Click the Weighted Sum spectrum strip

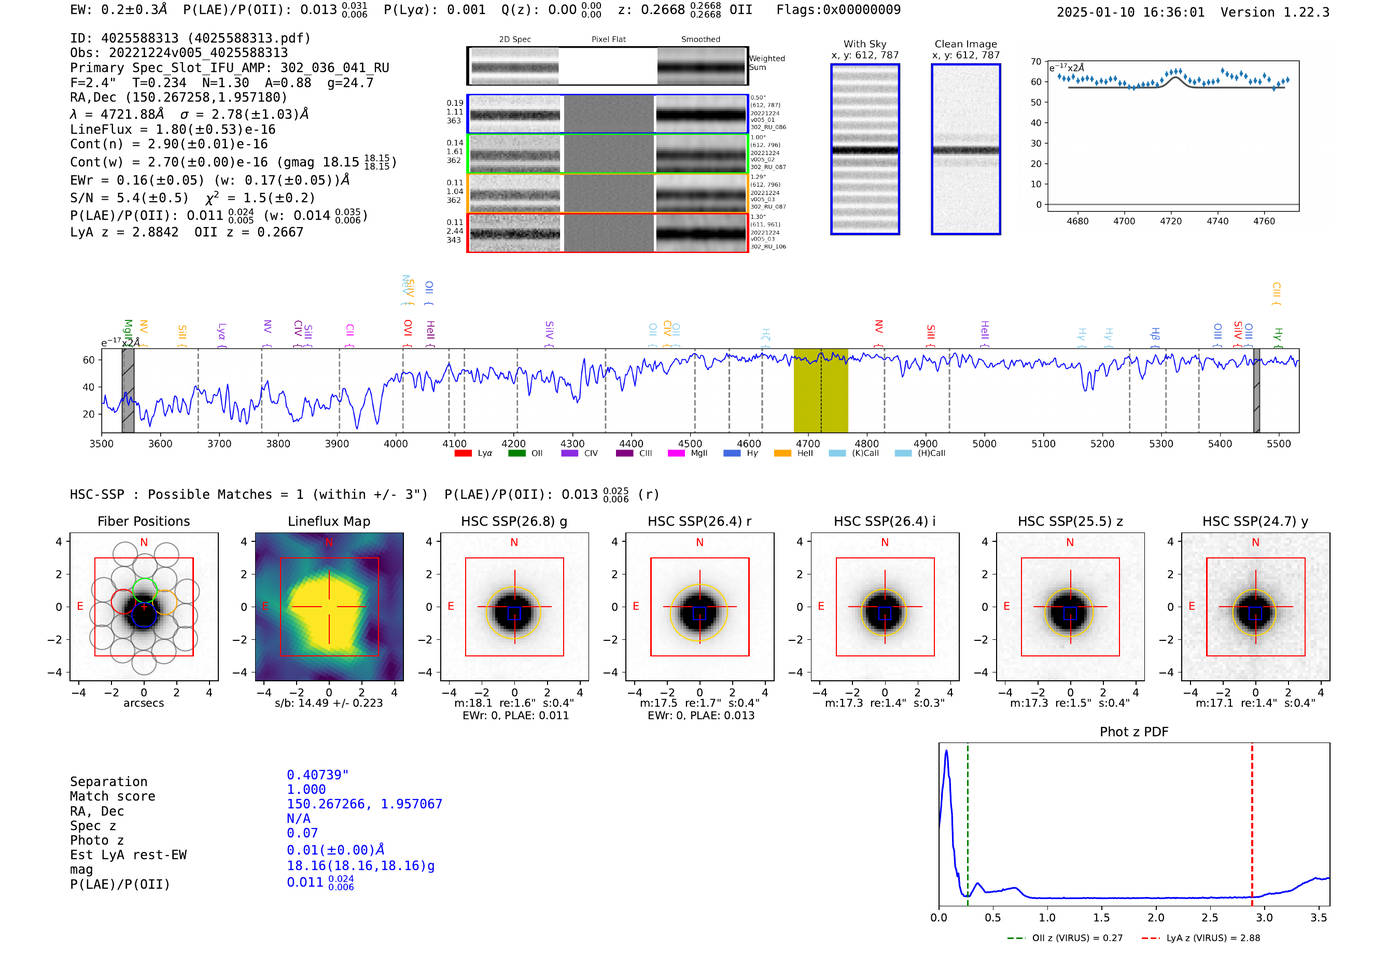coord(608,66)
